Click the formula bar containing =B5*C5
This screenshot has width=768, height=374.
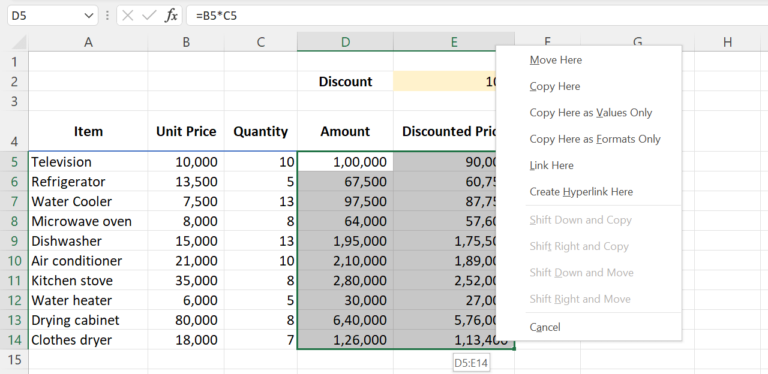click(x=477, y=16)
